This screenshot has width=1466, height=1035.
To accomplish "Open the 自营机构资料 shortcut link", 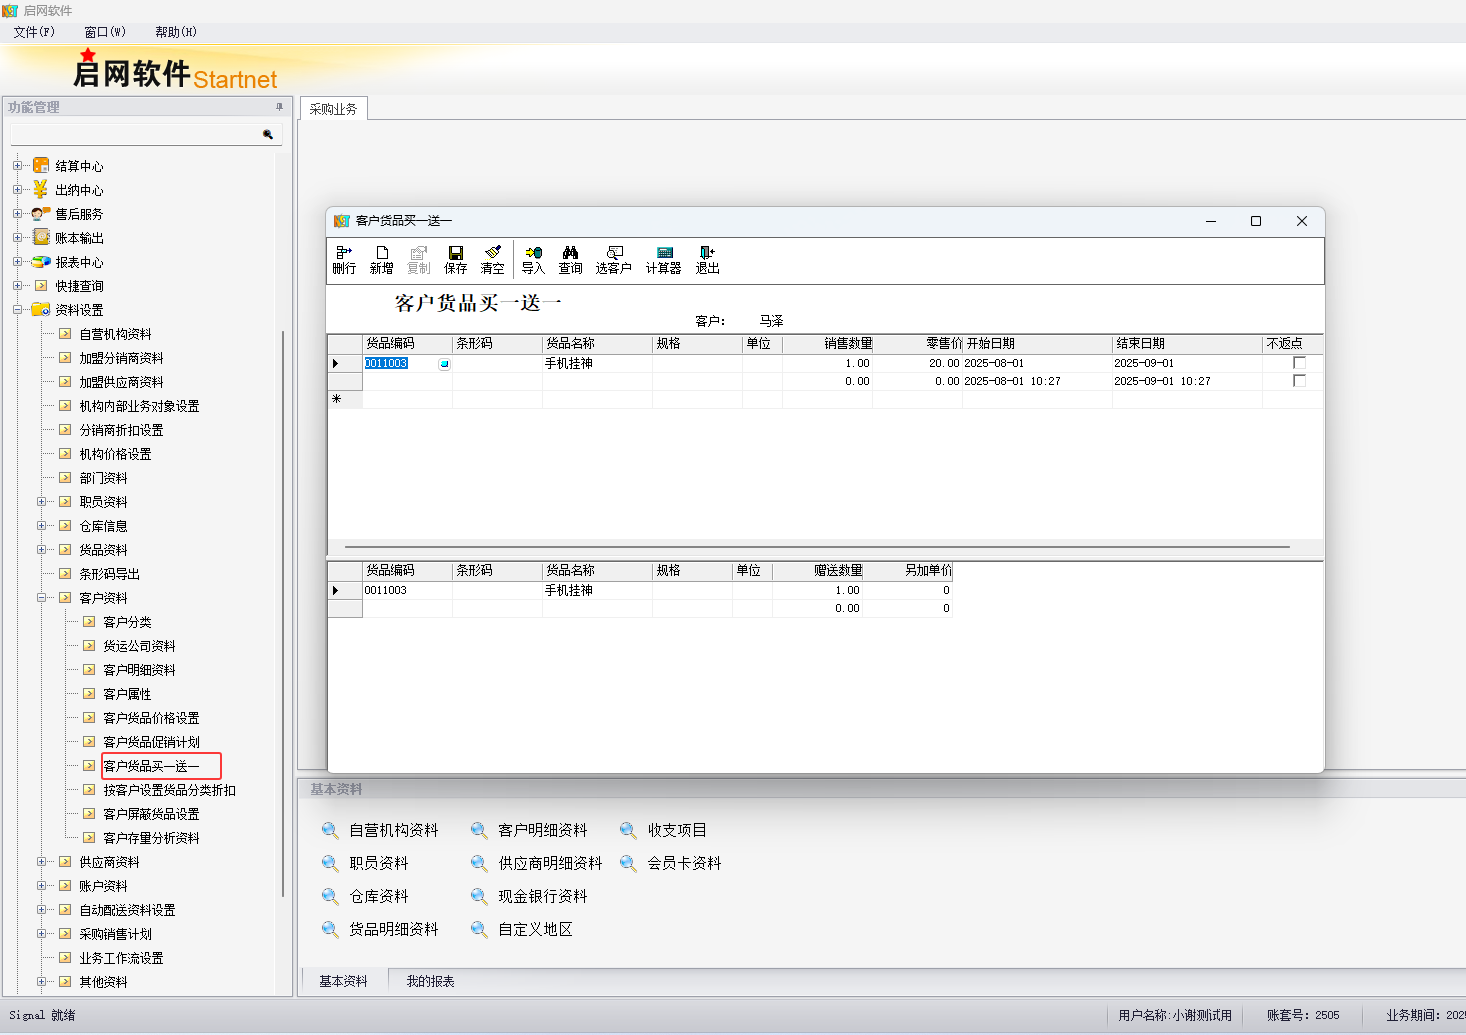I will pos(394,830).
